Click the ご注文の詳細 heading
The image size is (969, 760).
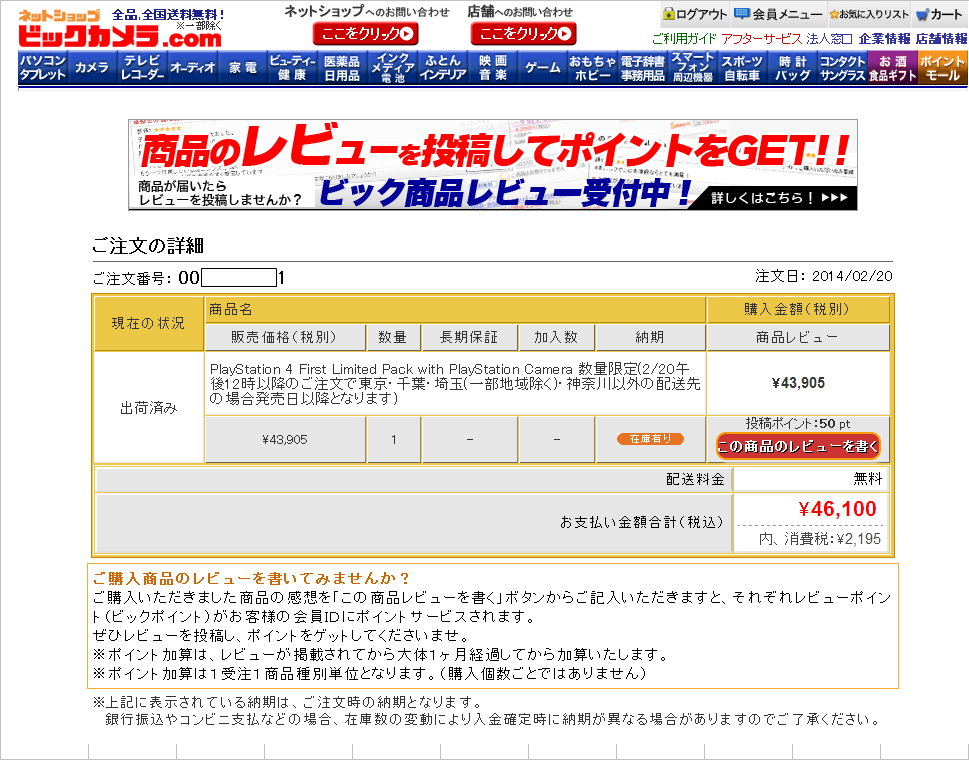(x=148, y=246)
